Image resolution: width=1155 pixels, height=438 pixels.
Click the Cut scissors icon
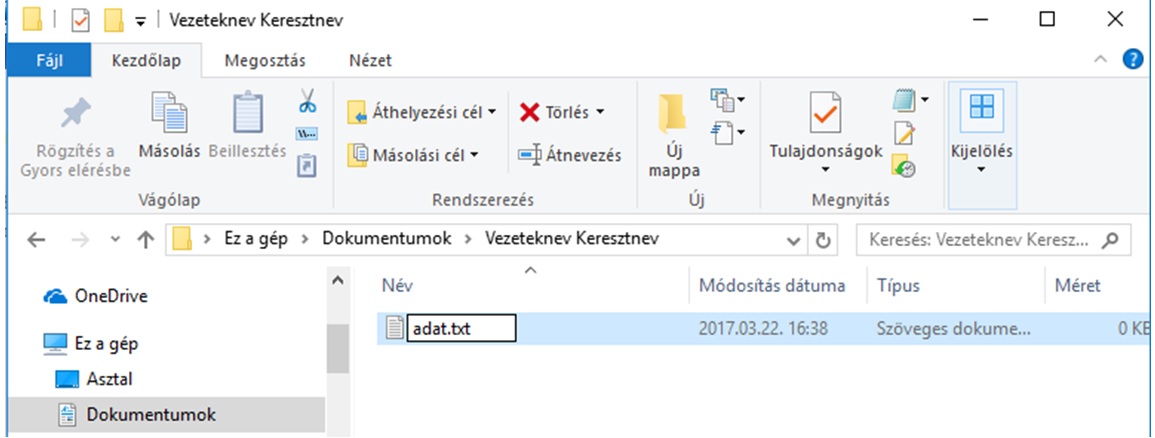pos(307,101)
